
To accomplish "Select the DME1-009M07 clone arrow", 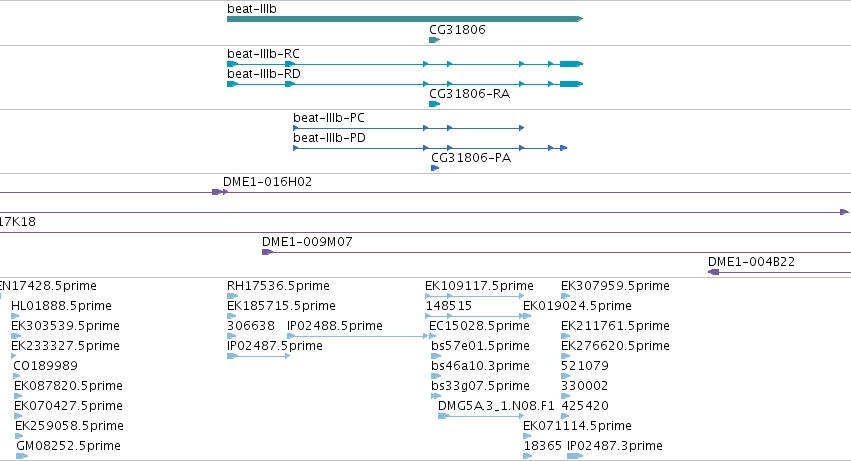I will tap(267, 252).
